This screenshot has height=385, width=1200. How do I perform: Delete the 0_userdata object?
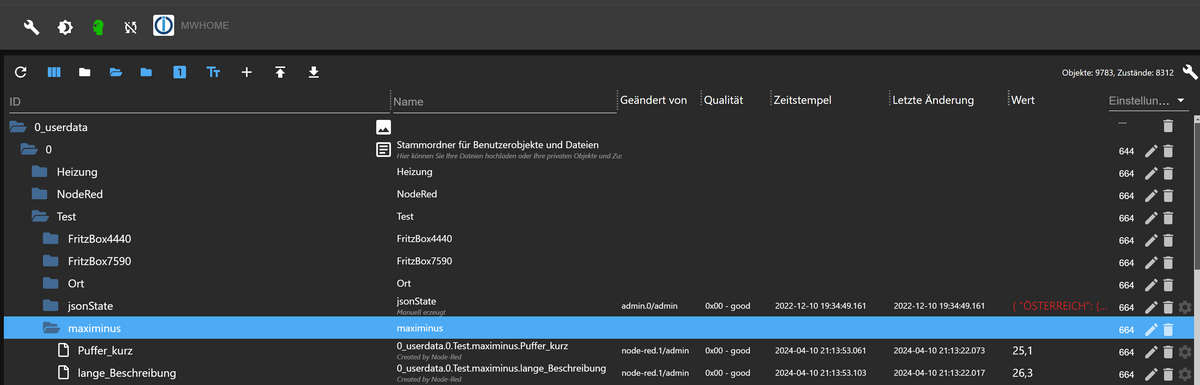(x=1168, y=126)
